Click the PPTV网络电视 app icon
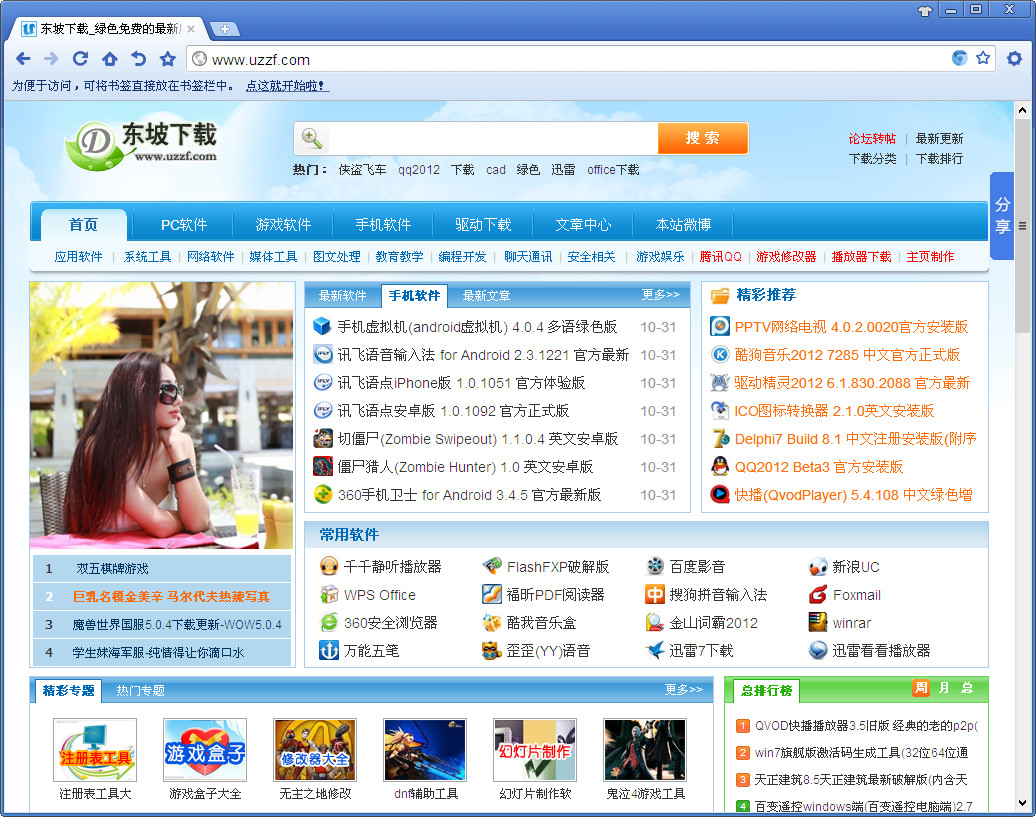 720,326
